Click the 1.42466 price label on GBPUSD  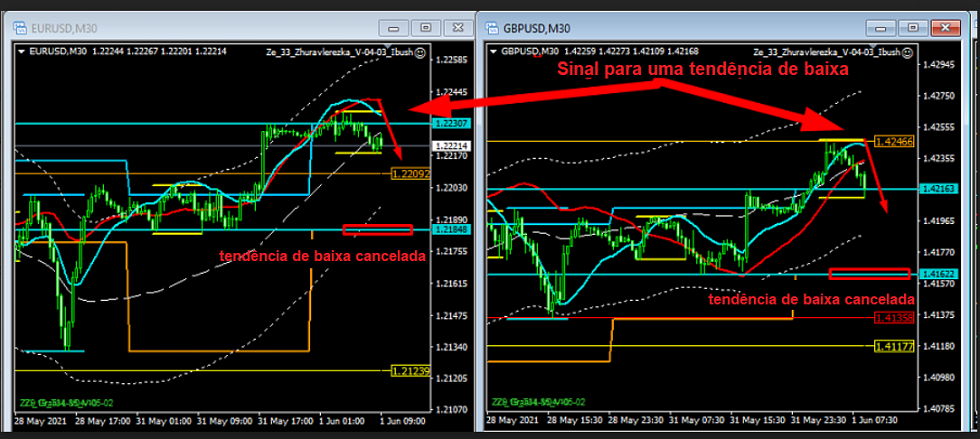pos(895,142)
